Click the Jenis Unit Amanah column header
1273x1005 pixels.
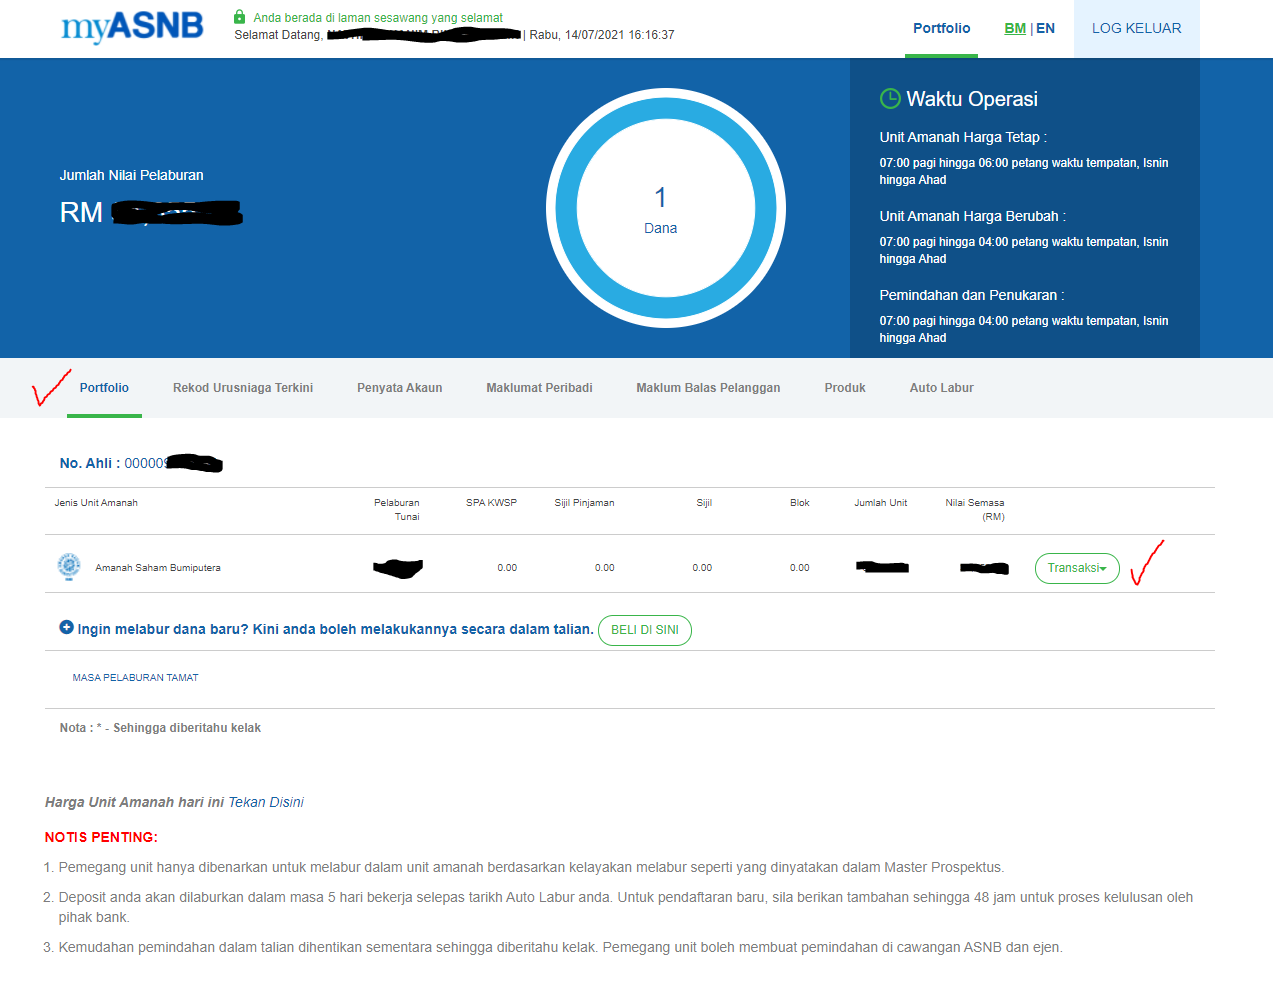pyautogui.click(x=96, y=503)
